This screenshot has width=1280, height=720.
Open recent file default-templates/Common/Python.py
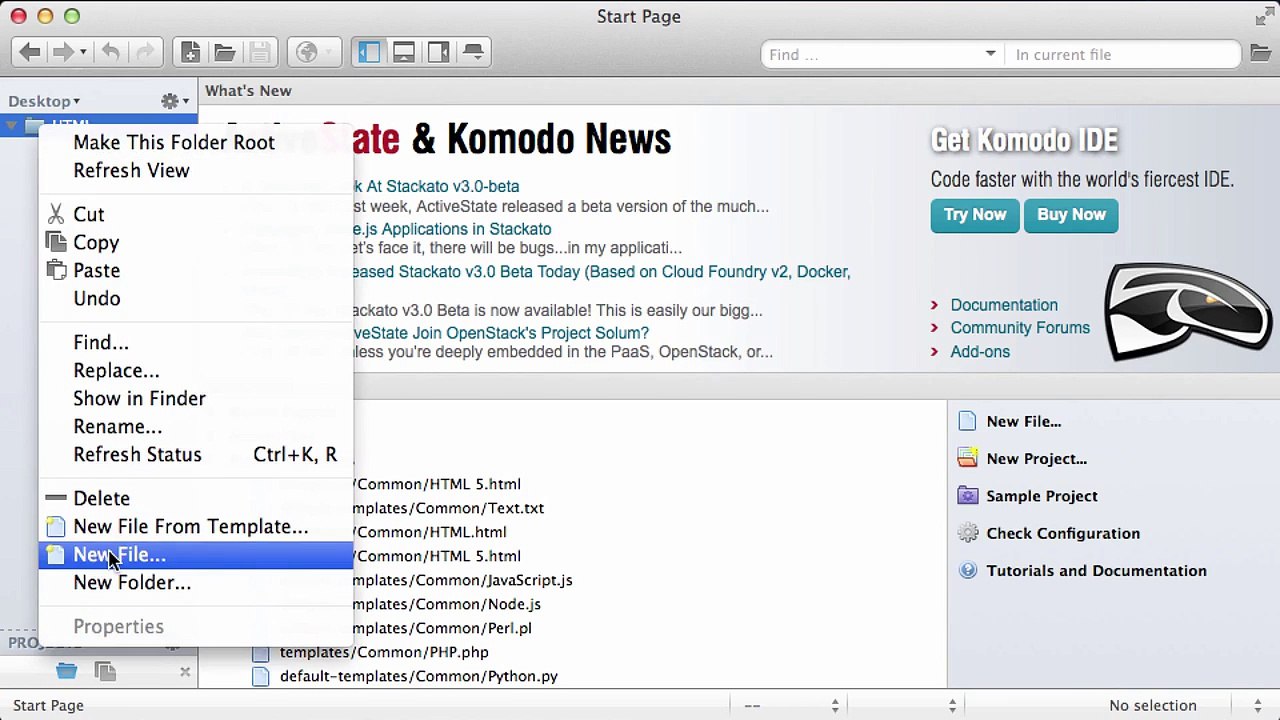point(419,676)
